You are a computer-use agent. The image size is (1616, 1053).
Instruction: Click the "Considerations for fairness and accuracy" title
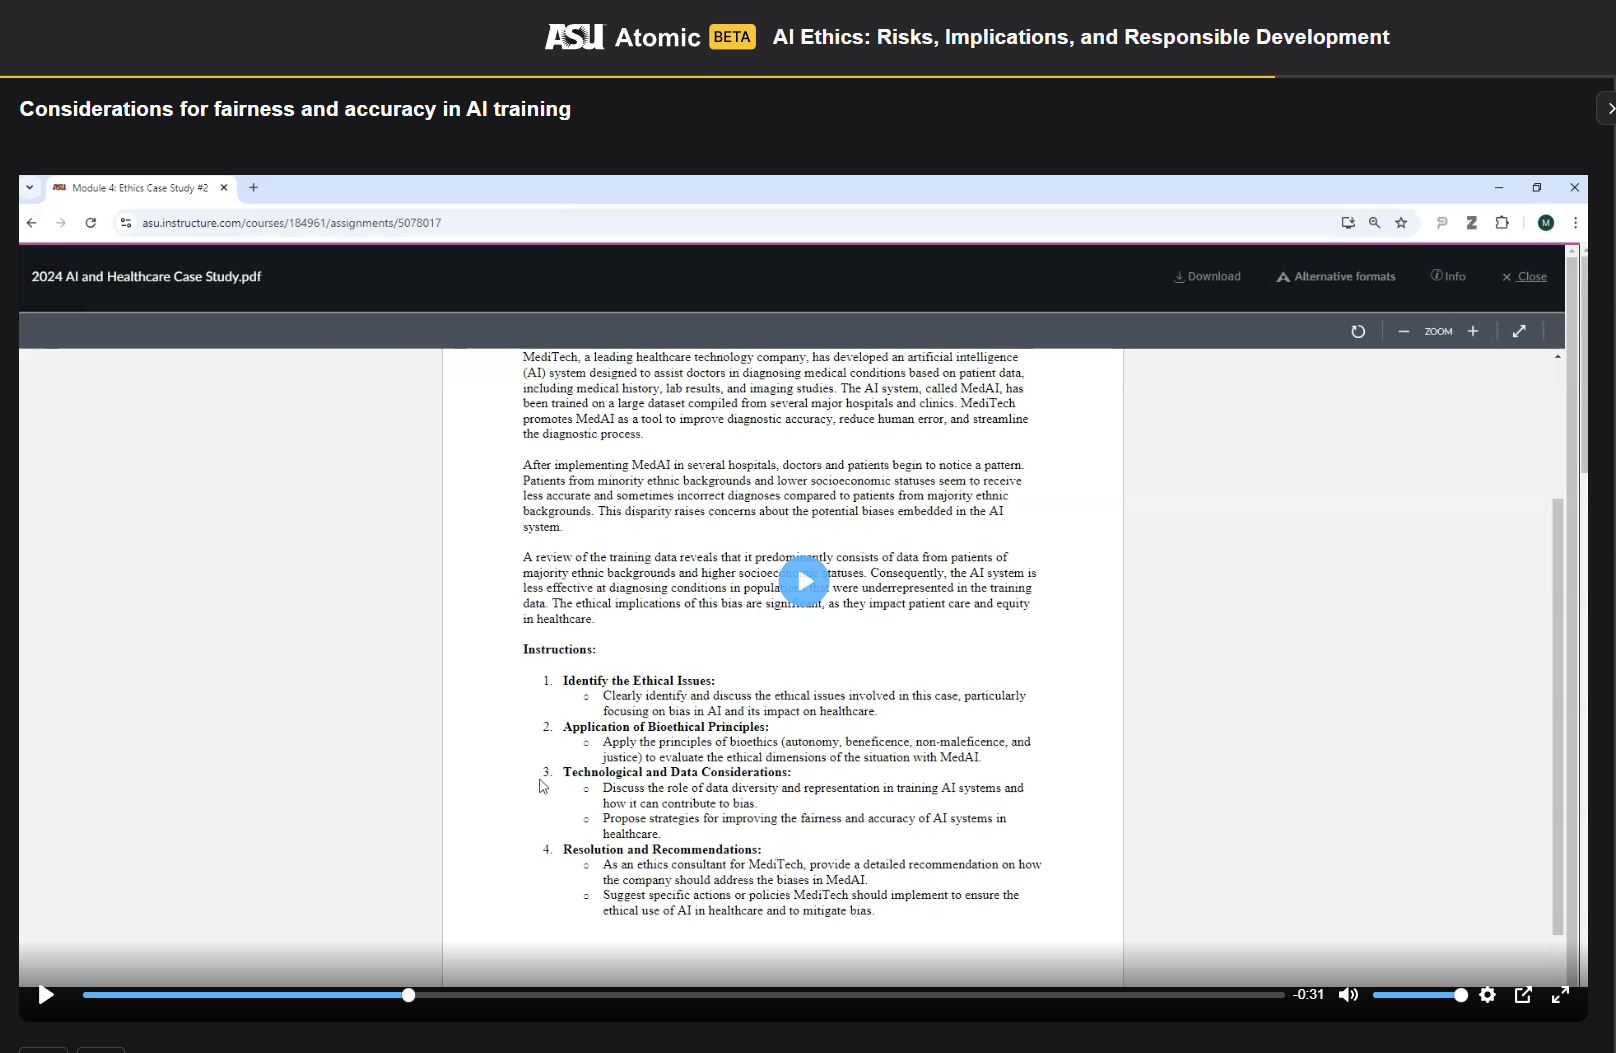295,109
